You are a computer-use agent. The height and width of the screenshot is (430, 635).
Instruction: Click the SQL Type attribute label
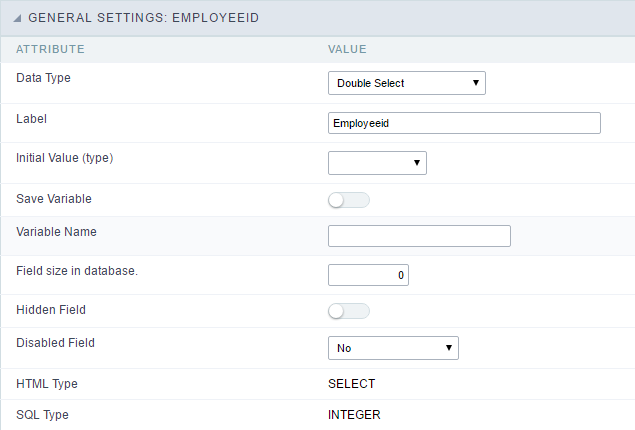(42, 414)
